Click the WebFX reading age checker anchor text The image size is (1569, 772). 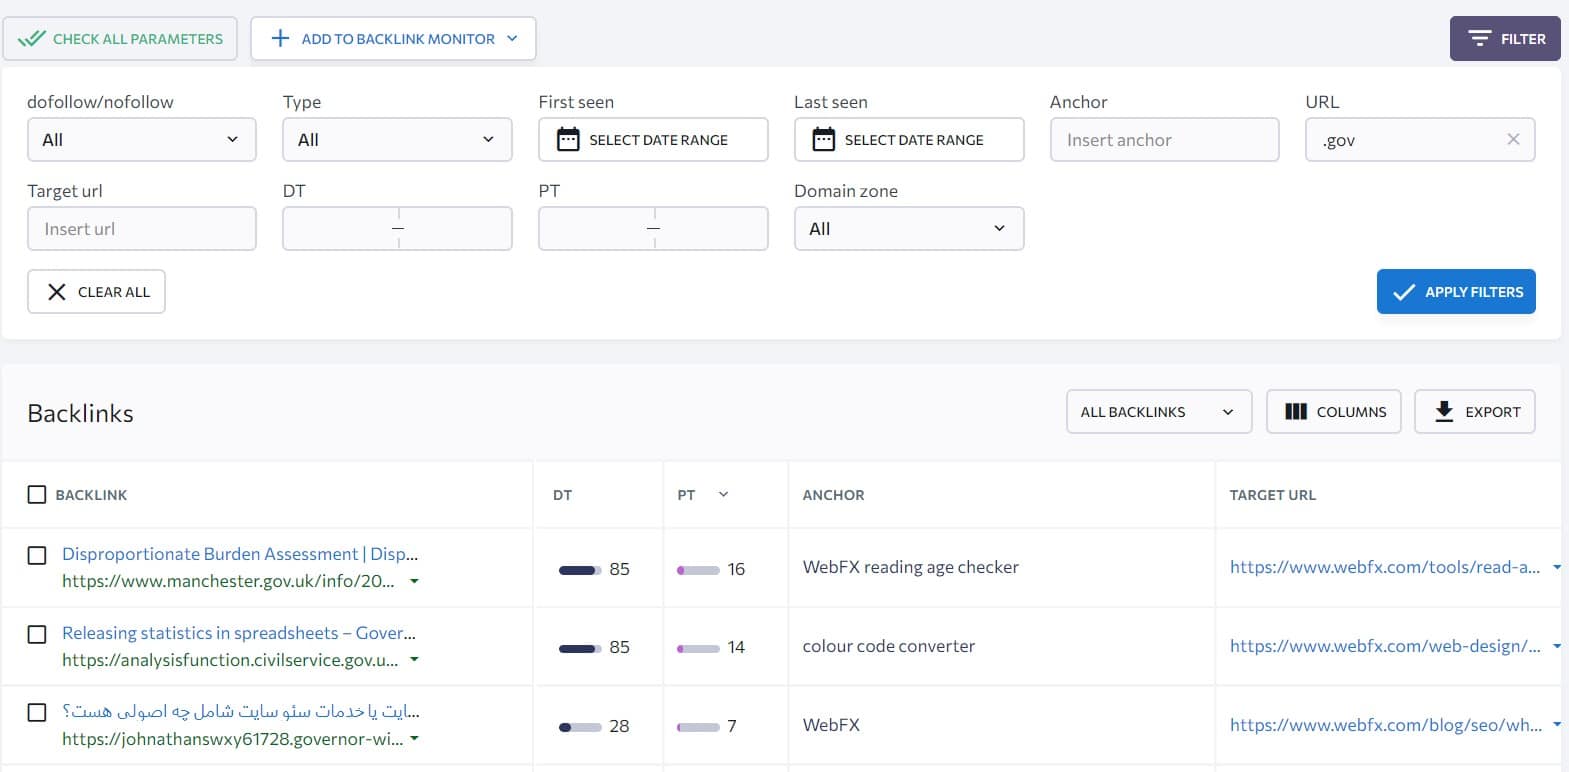click(910, 567)
